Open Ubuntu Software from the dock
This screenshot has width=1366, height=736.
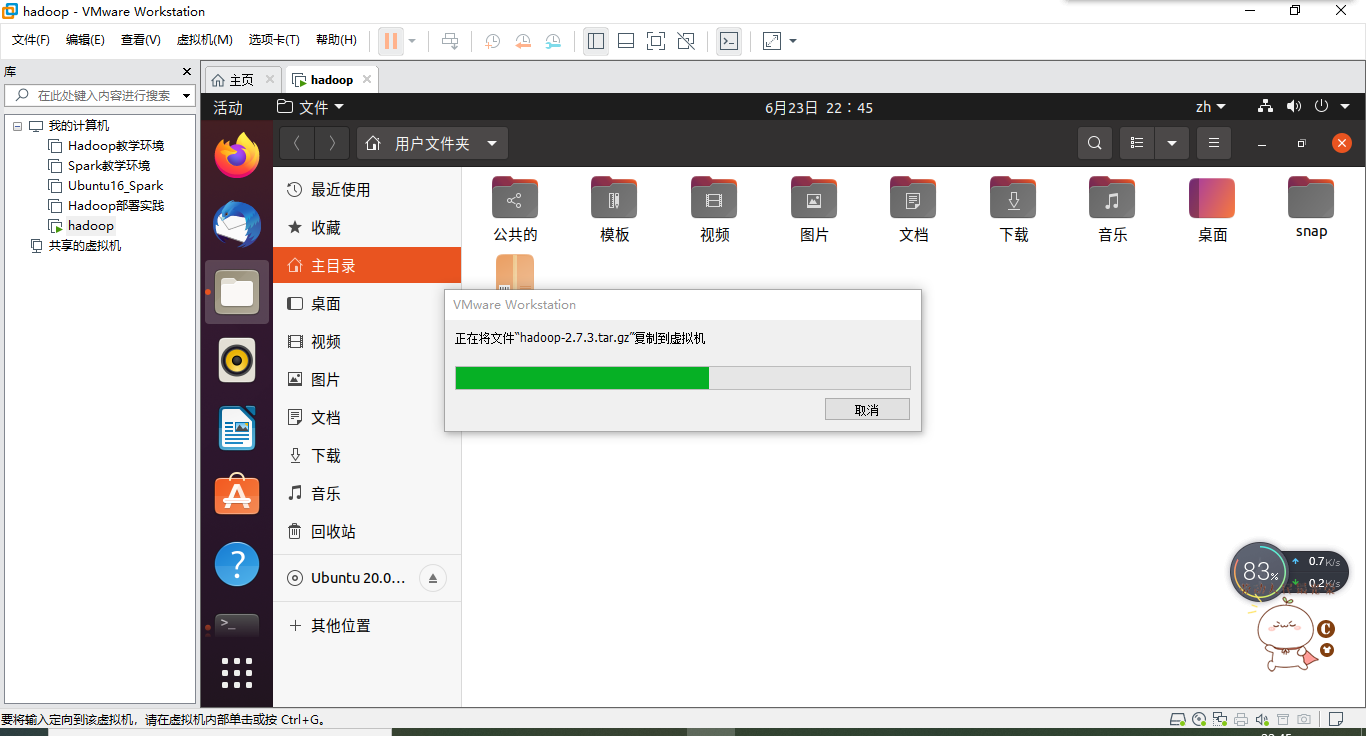[237, 495]
